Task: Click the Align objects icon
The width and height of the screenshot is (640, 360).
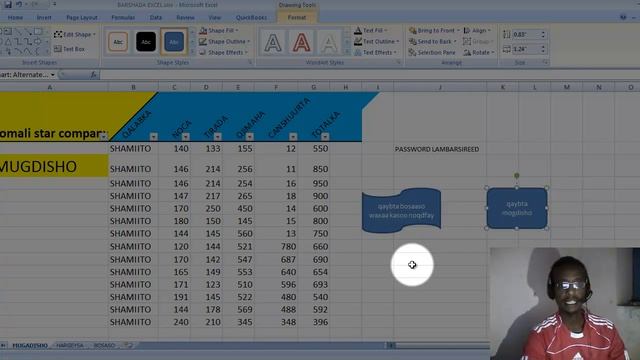Action: (467, 31)
